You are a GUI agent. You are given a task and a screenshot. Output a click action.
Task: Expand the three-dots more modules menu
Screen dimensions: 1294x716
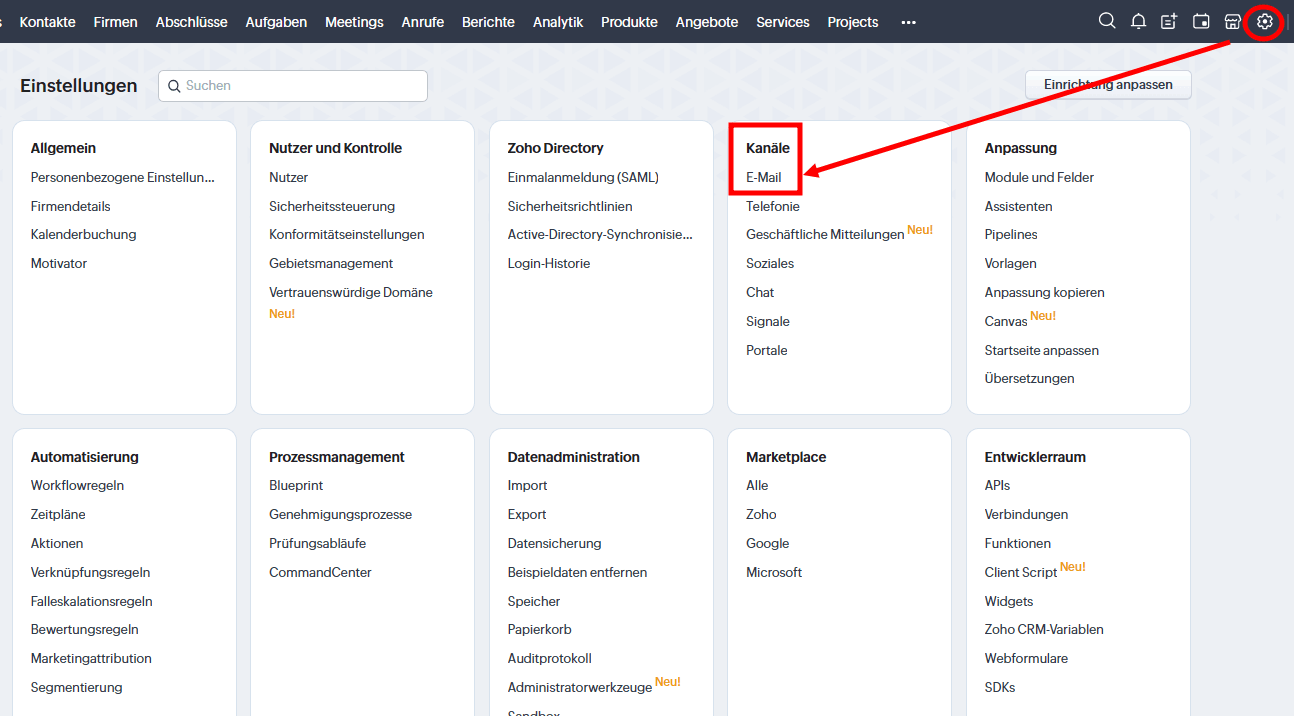point(908,22)
